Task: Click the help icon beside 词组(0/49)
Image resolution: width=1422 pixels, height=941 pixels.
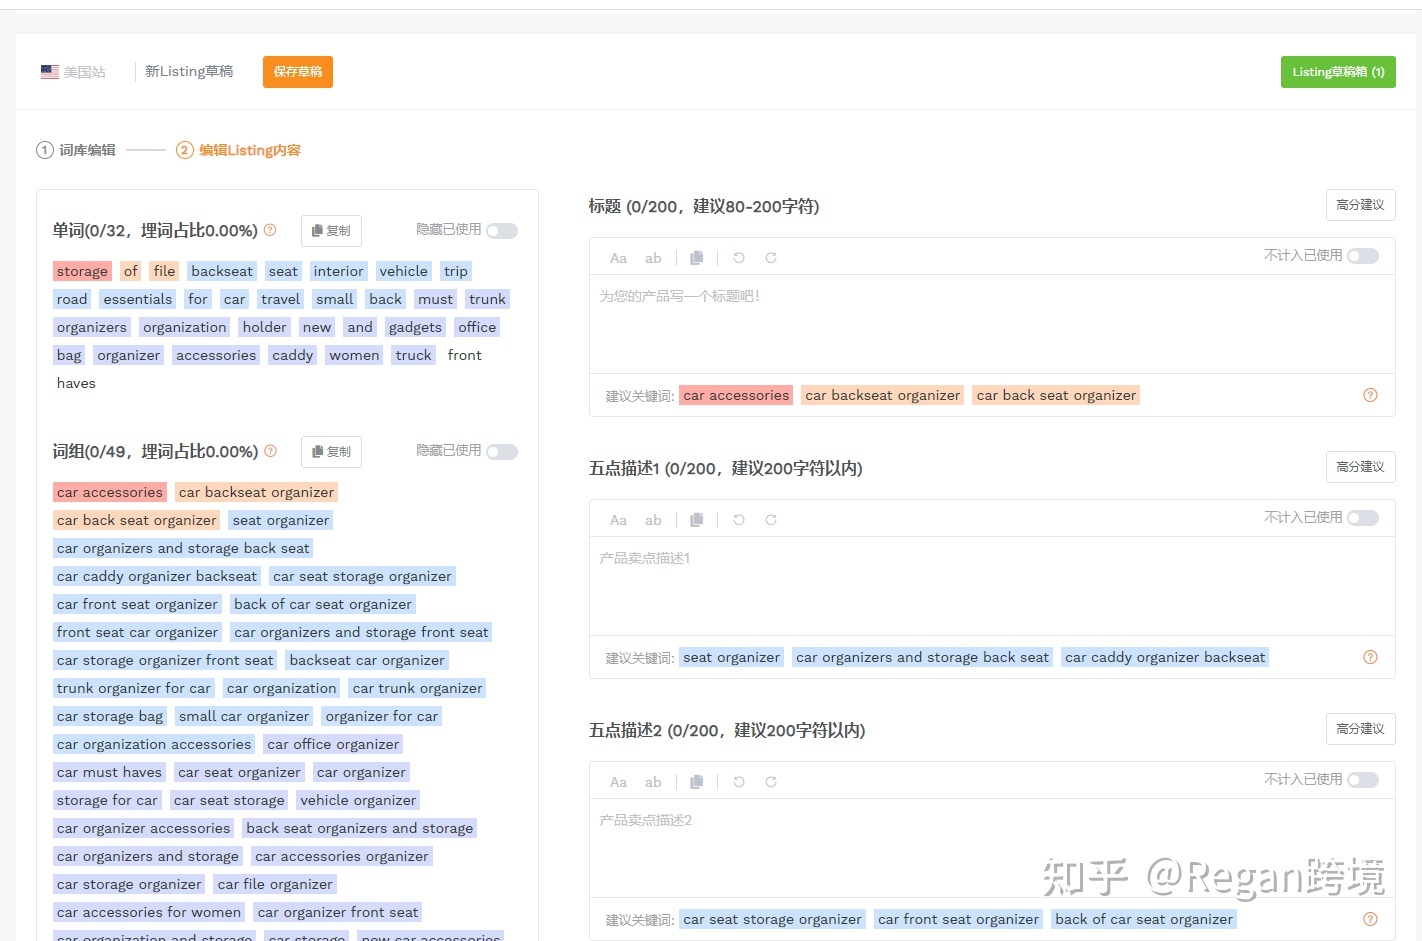Action: 270,451
